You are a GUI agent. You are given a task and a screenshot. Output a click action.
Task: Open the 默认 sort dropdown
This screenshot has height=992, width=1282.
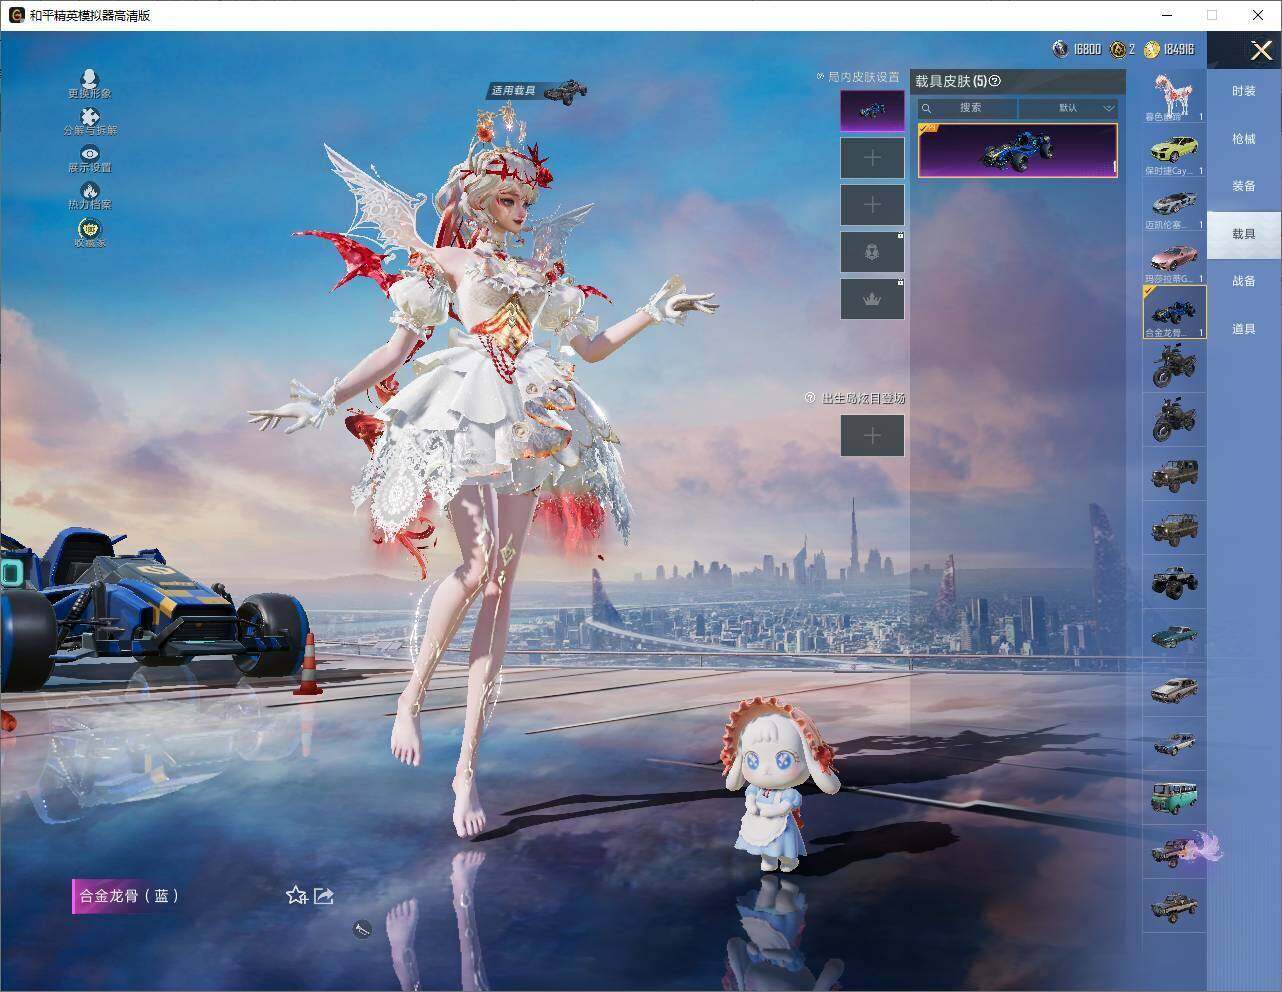[x=1068, y=108]
